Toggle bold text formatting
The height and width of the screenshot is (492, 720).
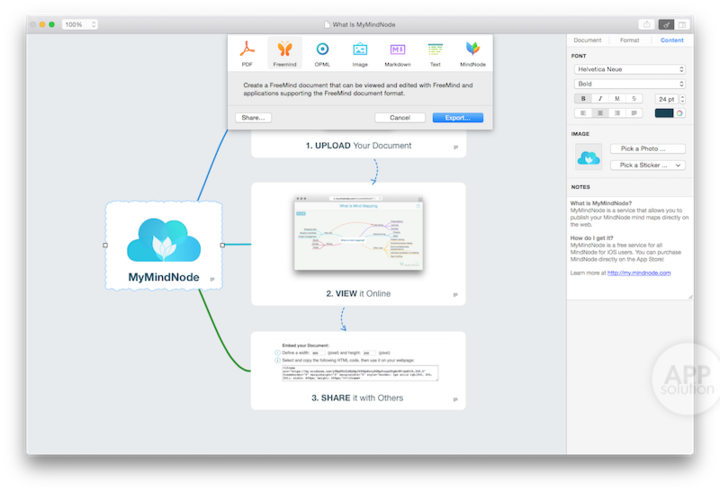click(583, 98)
